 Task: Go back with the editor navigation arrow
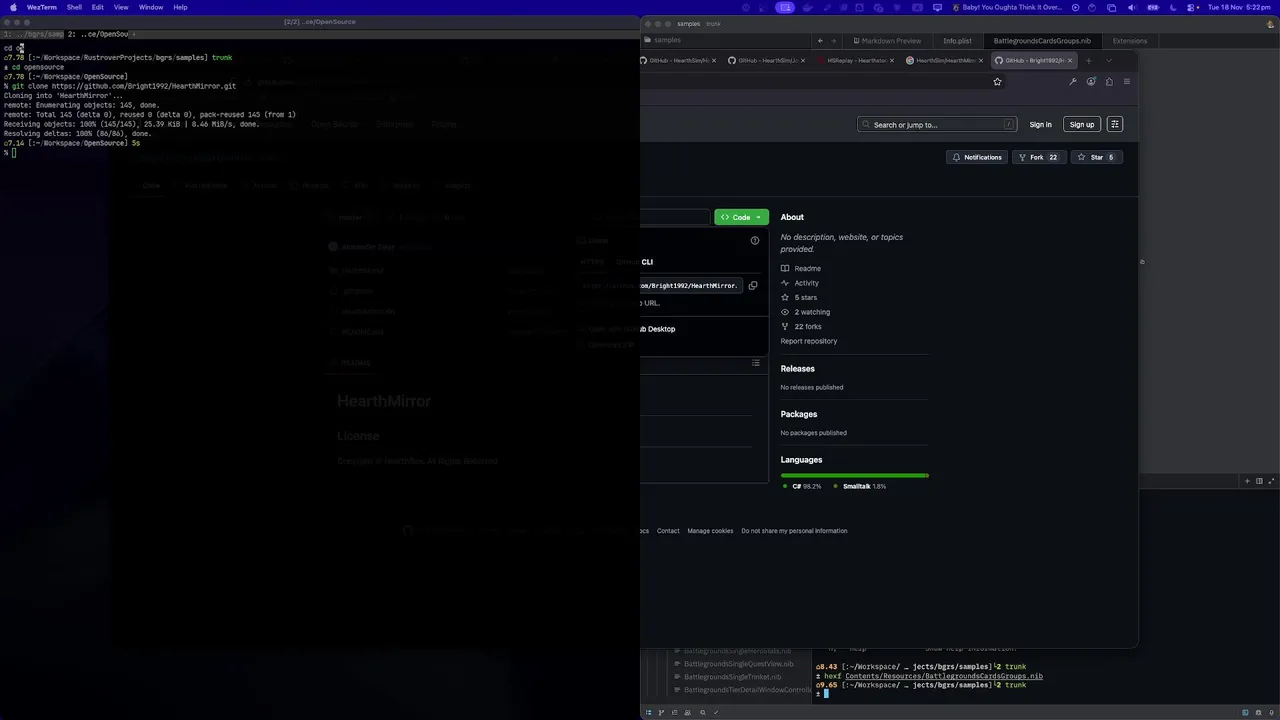820,41
